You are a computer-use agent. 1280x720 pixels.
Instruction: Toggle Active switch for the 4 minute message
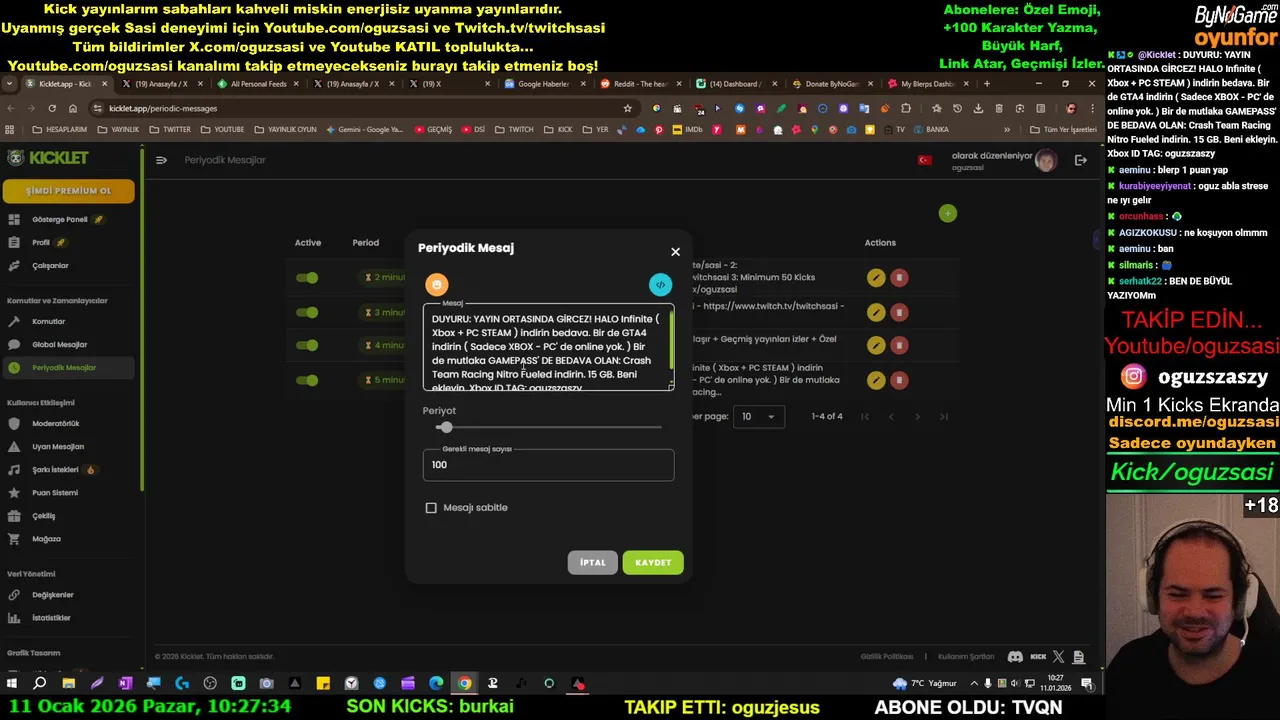pos(307,345)
